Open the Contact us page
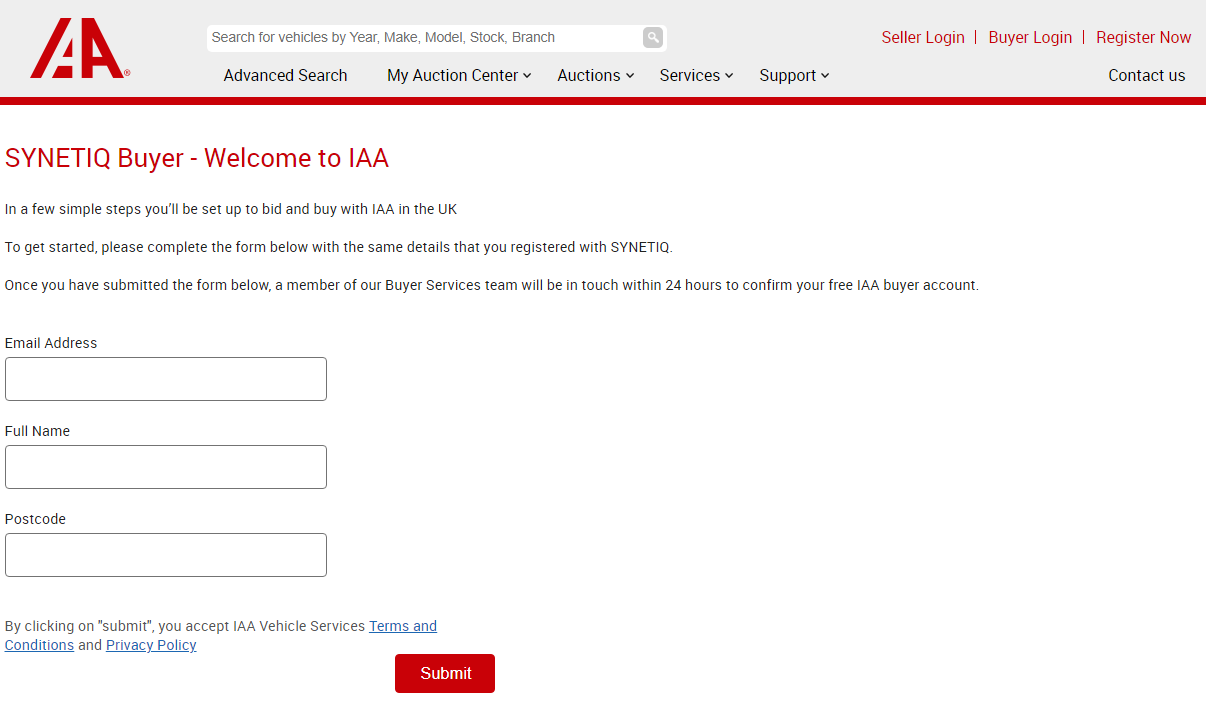The width and height of the screenshot is (1206, 715). pos(1146,75)
